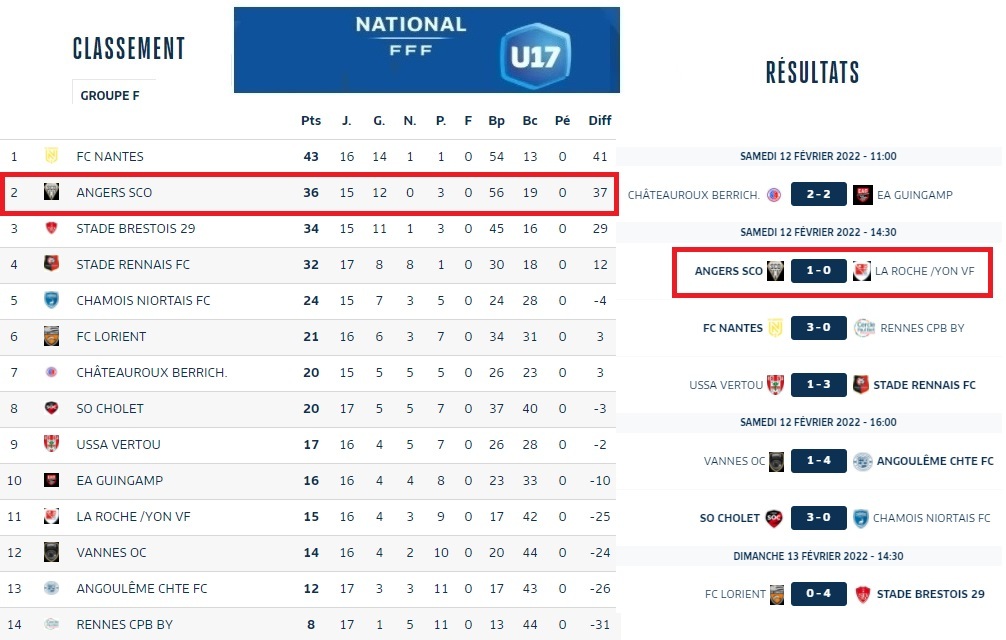The width and height of the screenshot is (1006, 640).
Task: Click the Chamois Niortais FC crest in standings
Action: tap(51, 300)
